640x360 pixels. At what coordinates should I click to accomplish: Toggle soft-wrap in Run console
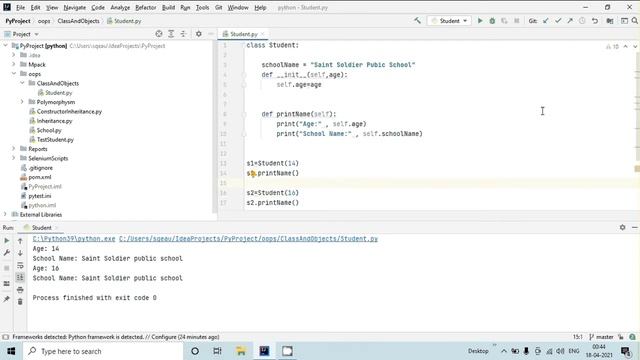point(20,265)
